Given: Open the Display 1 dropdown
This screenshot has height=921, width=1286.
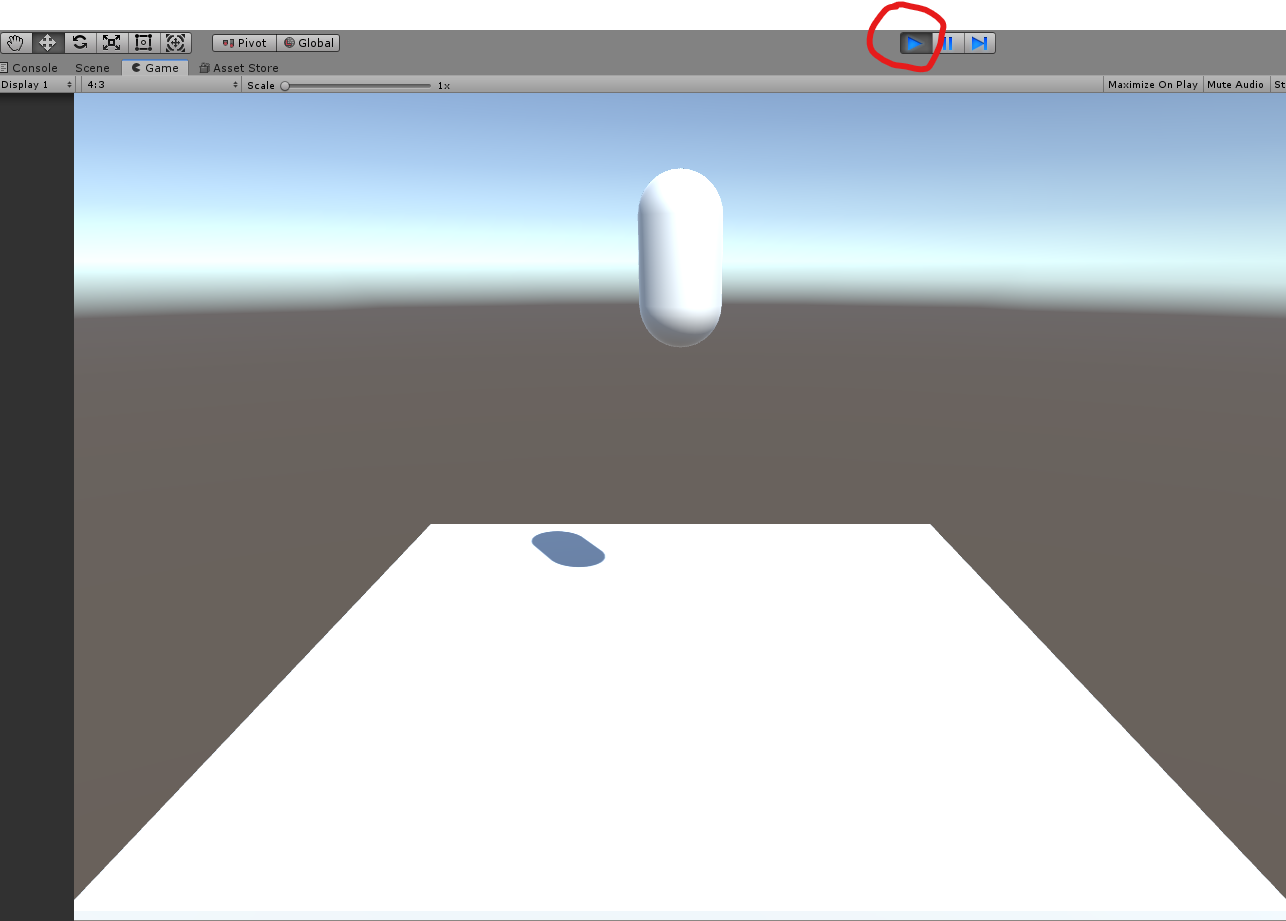Looking at the screenshot, I should click(38, 85).
